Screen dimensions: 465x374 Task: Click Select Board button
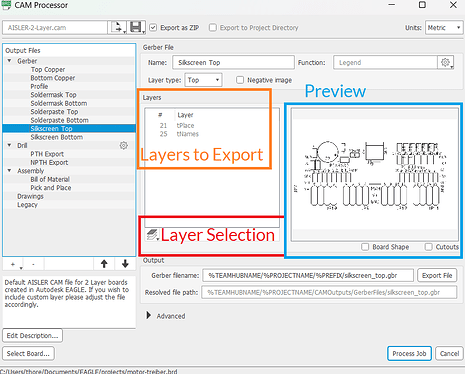click(x=28, y=353)
